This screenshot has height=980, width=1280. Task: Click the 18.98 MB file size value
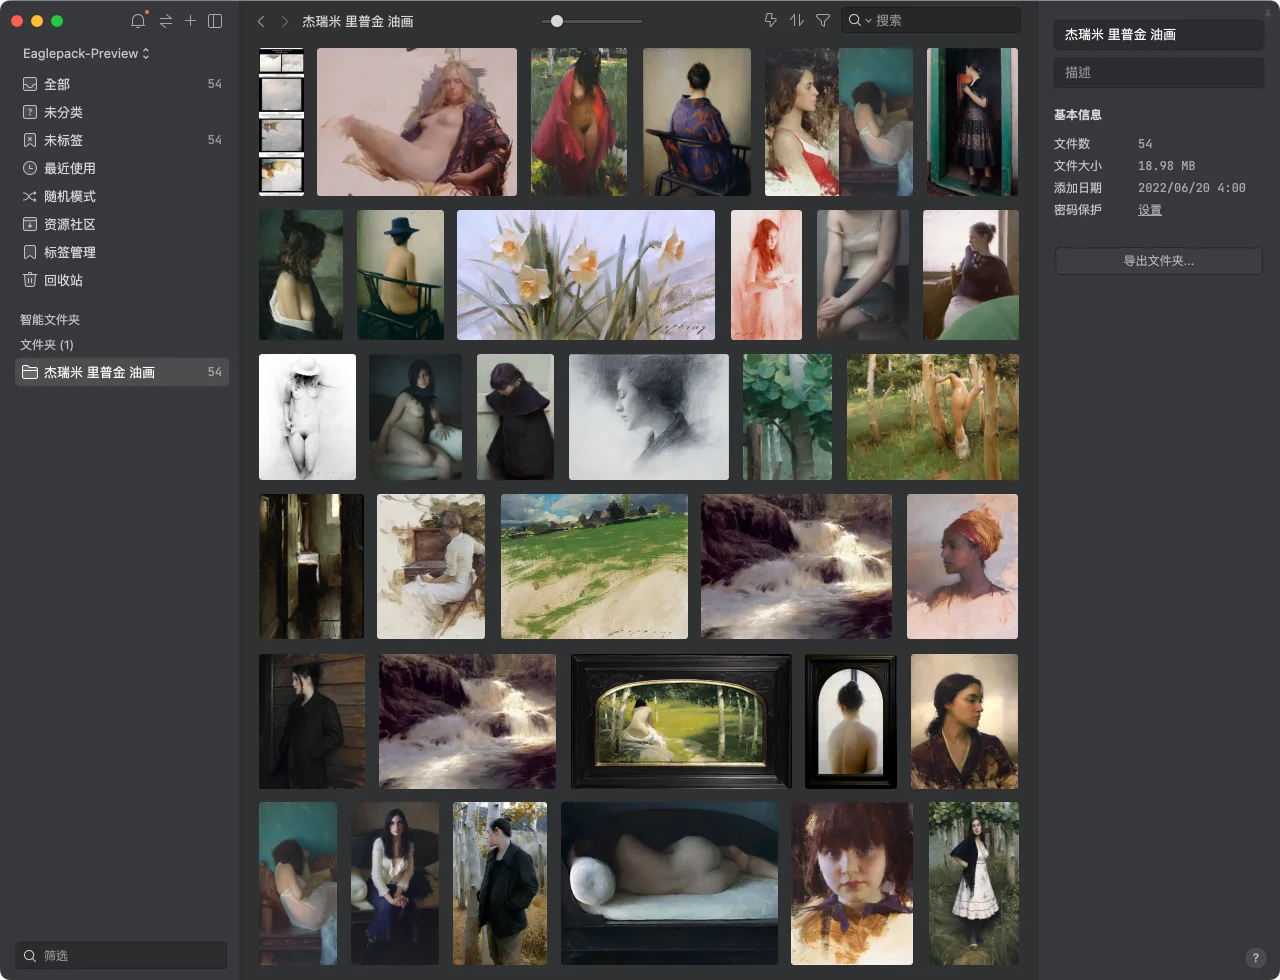pos(1166,166)
